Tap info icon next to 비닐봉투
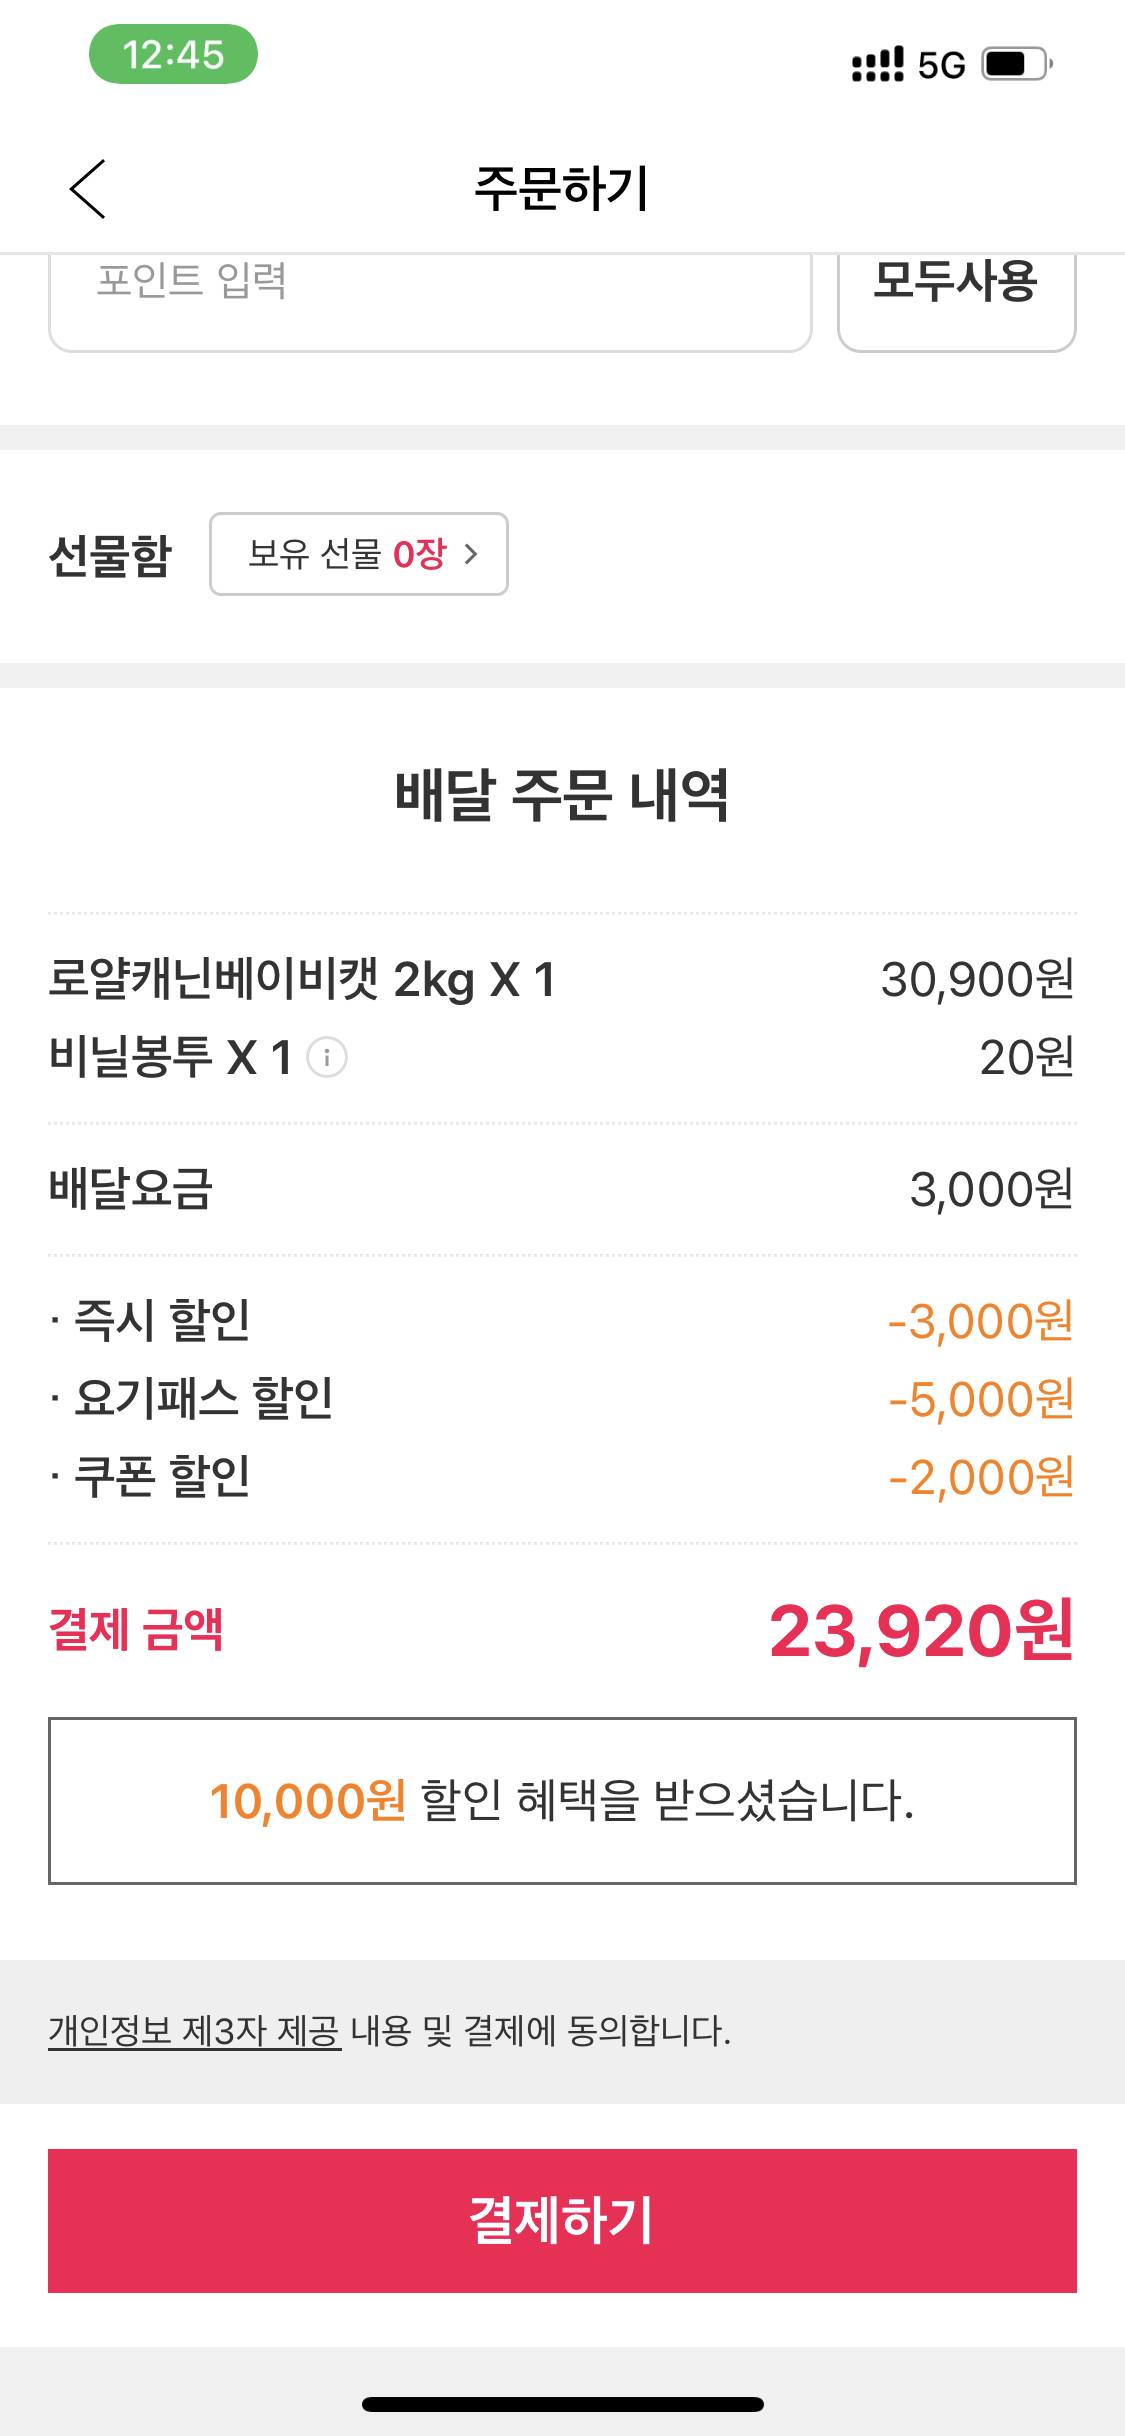This screenshot has width=1125, height=2436. 326,1057
